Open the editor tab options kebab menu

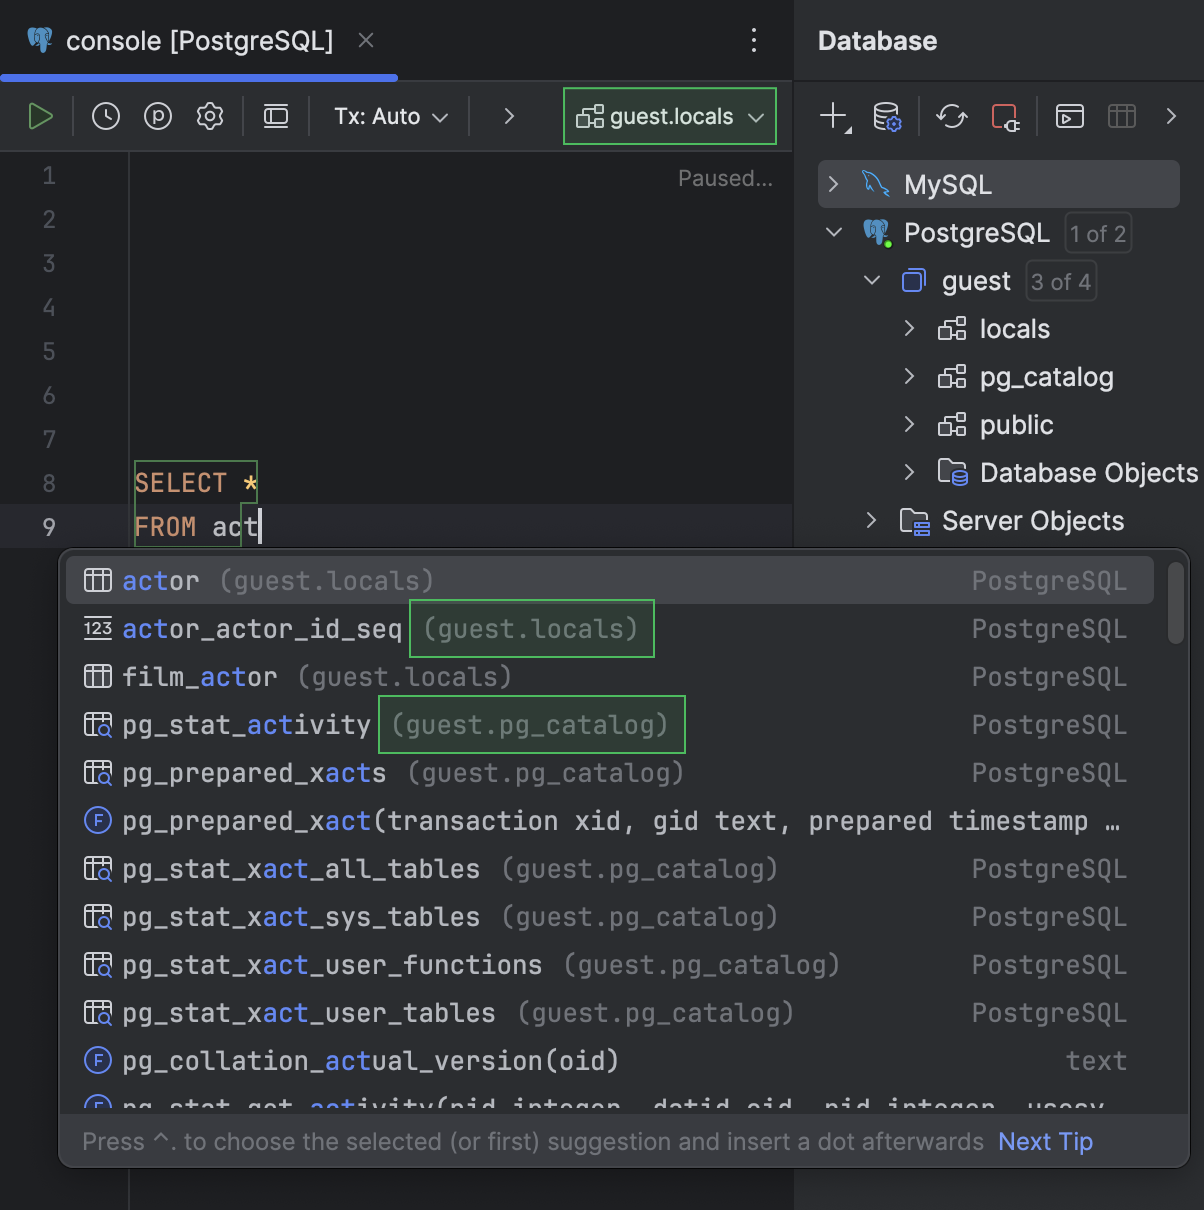(754, 41)
